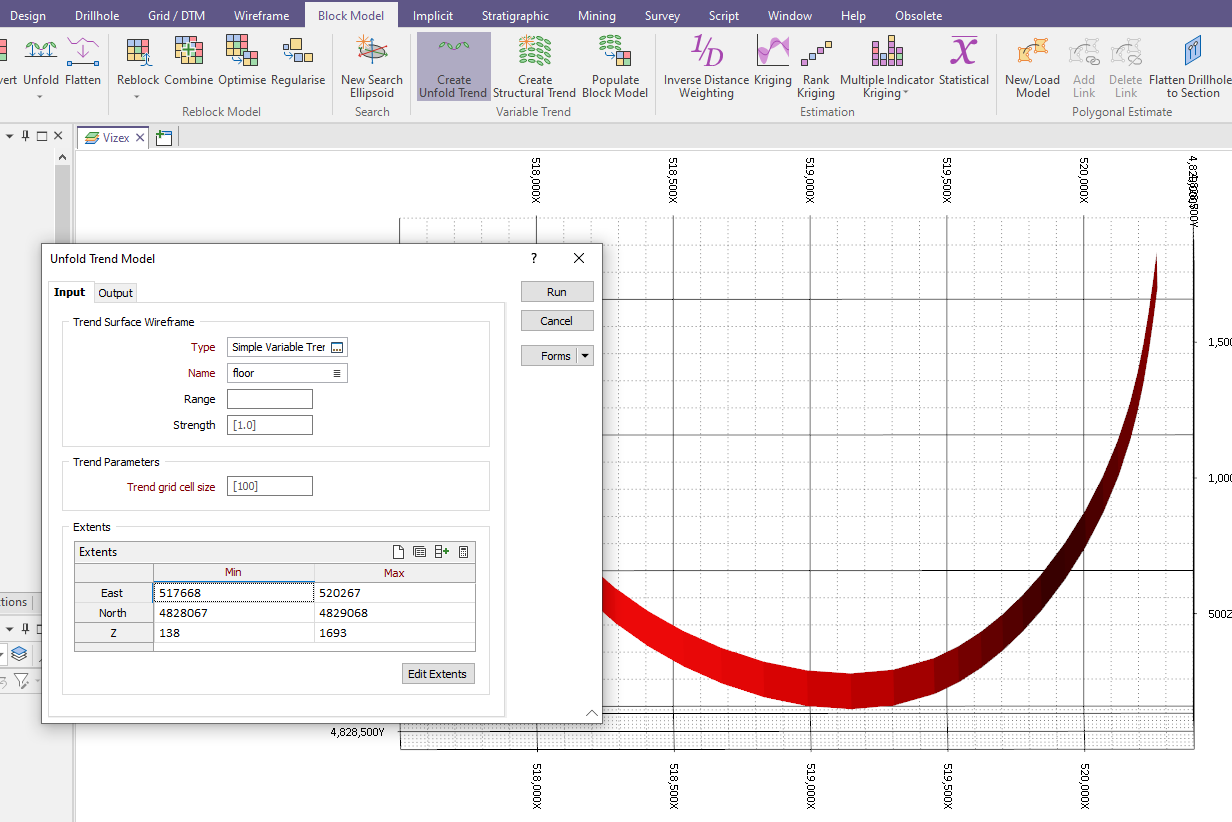Screen dimensions: 1232x822
Task: Switch to the Output tab
Action: (115, 292)
